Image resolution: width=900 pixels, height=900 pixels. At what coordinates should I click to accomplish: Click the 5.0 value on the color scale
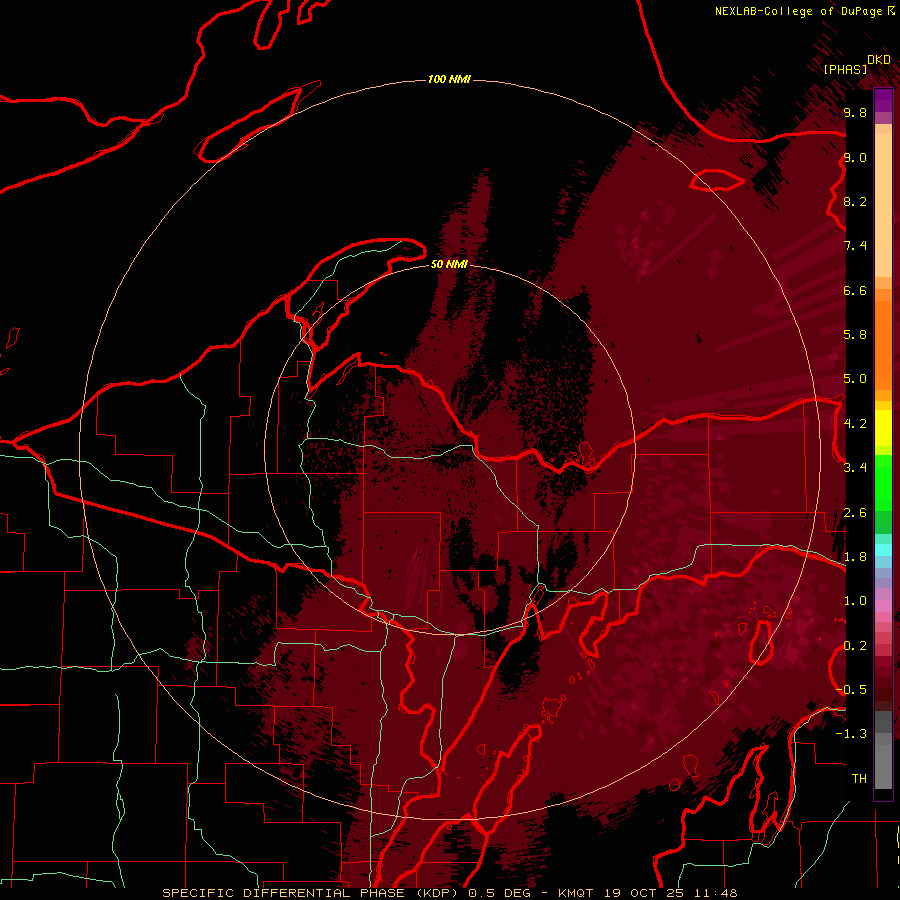(x=855, y=379)
